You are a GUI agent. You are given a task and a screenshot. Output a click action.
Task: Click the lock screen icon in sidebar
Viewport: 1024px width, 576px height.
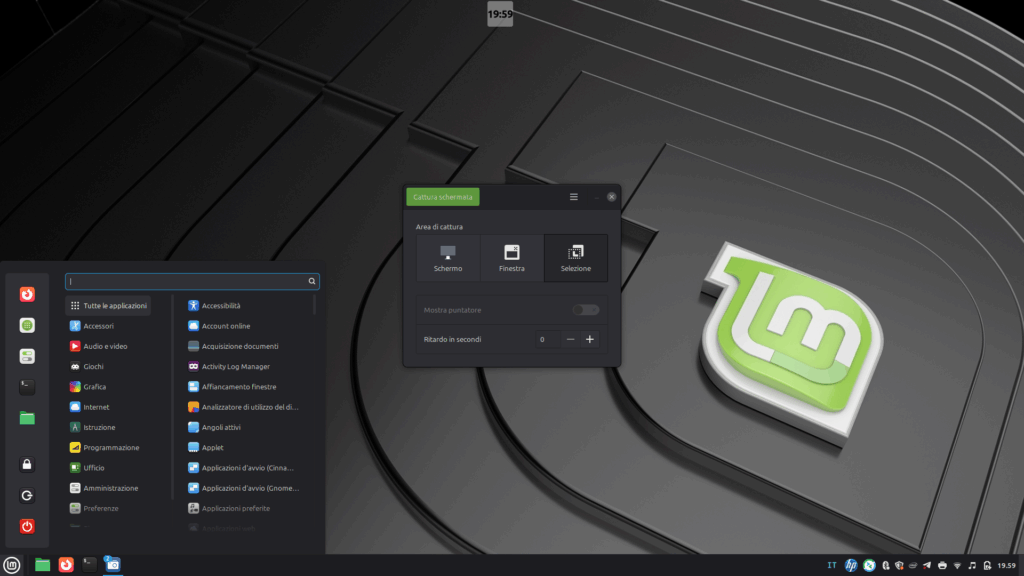point(27,464)
